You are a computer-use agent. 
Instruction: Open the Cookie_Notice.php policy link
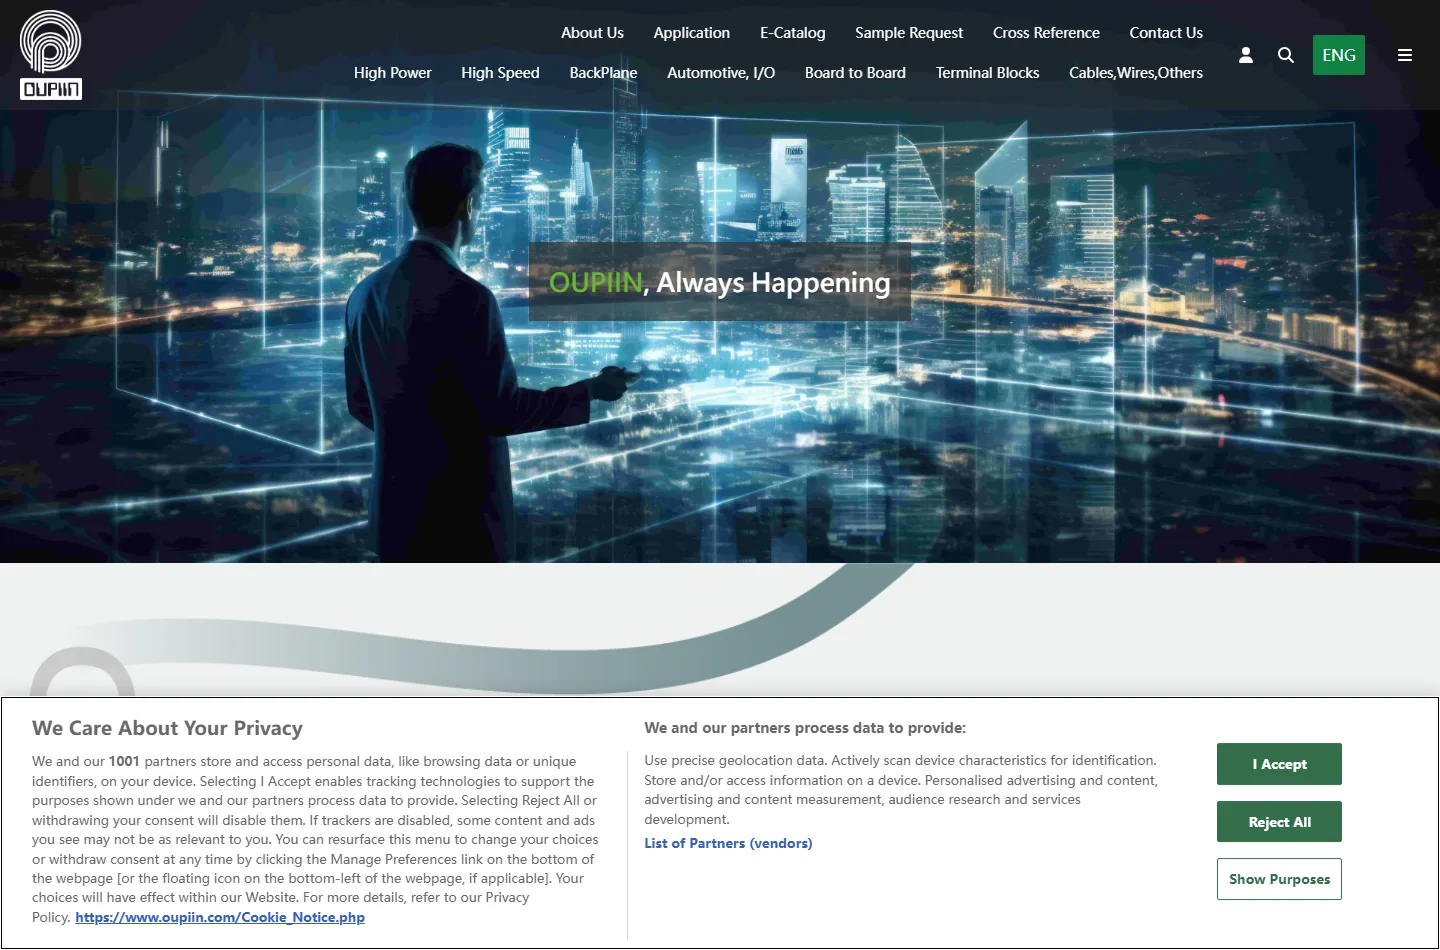click(220, 917)
